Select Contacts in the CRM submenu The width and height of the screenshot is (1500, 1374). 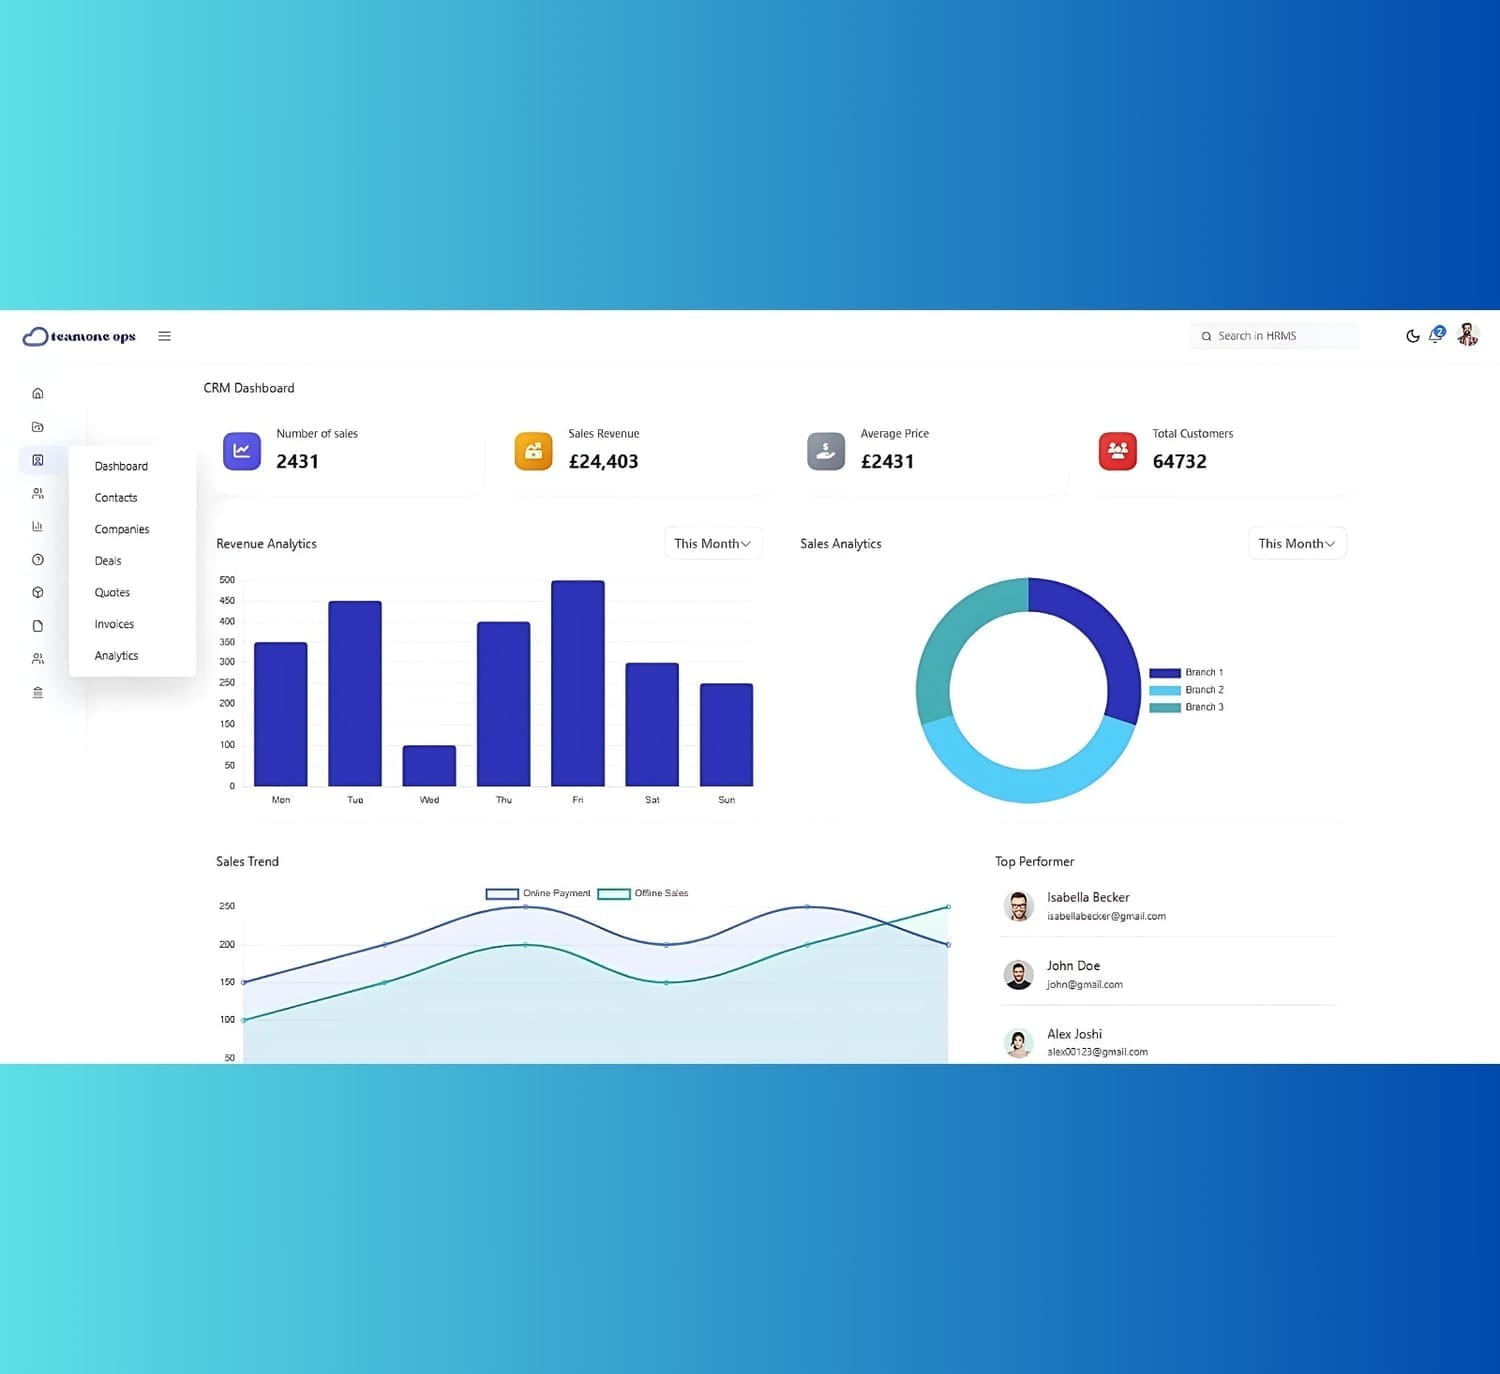(x=116, y=498)
